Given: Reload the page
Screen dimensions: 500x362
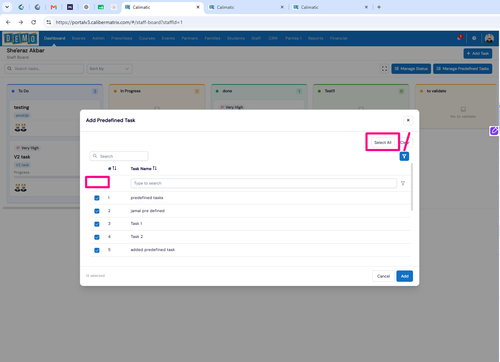Looking at the screenshot, I should pyautogui.click(x=33, y=22).
